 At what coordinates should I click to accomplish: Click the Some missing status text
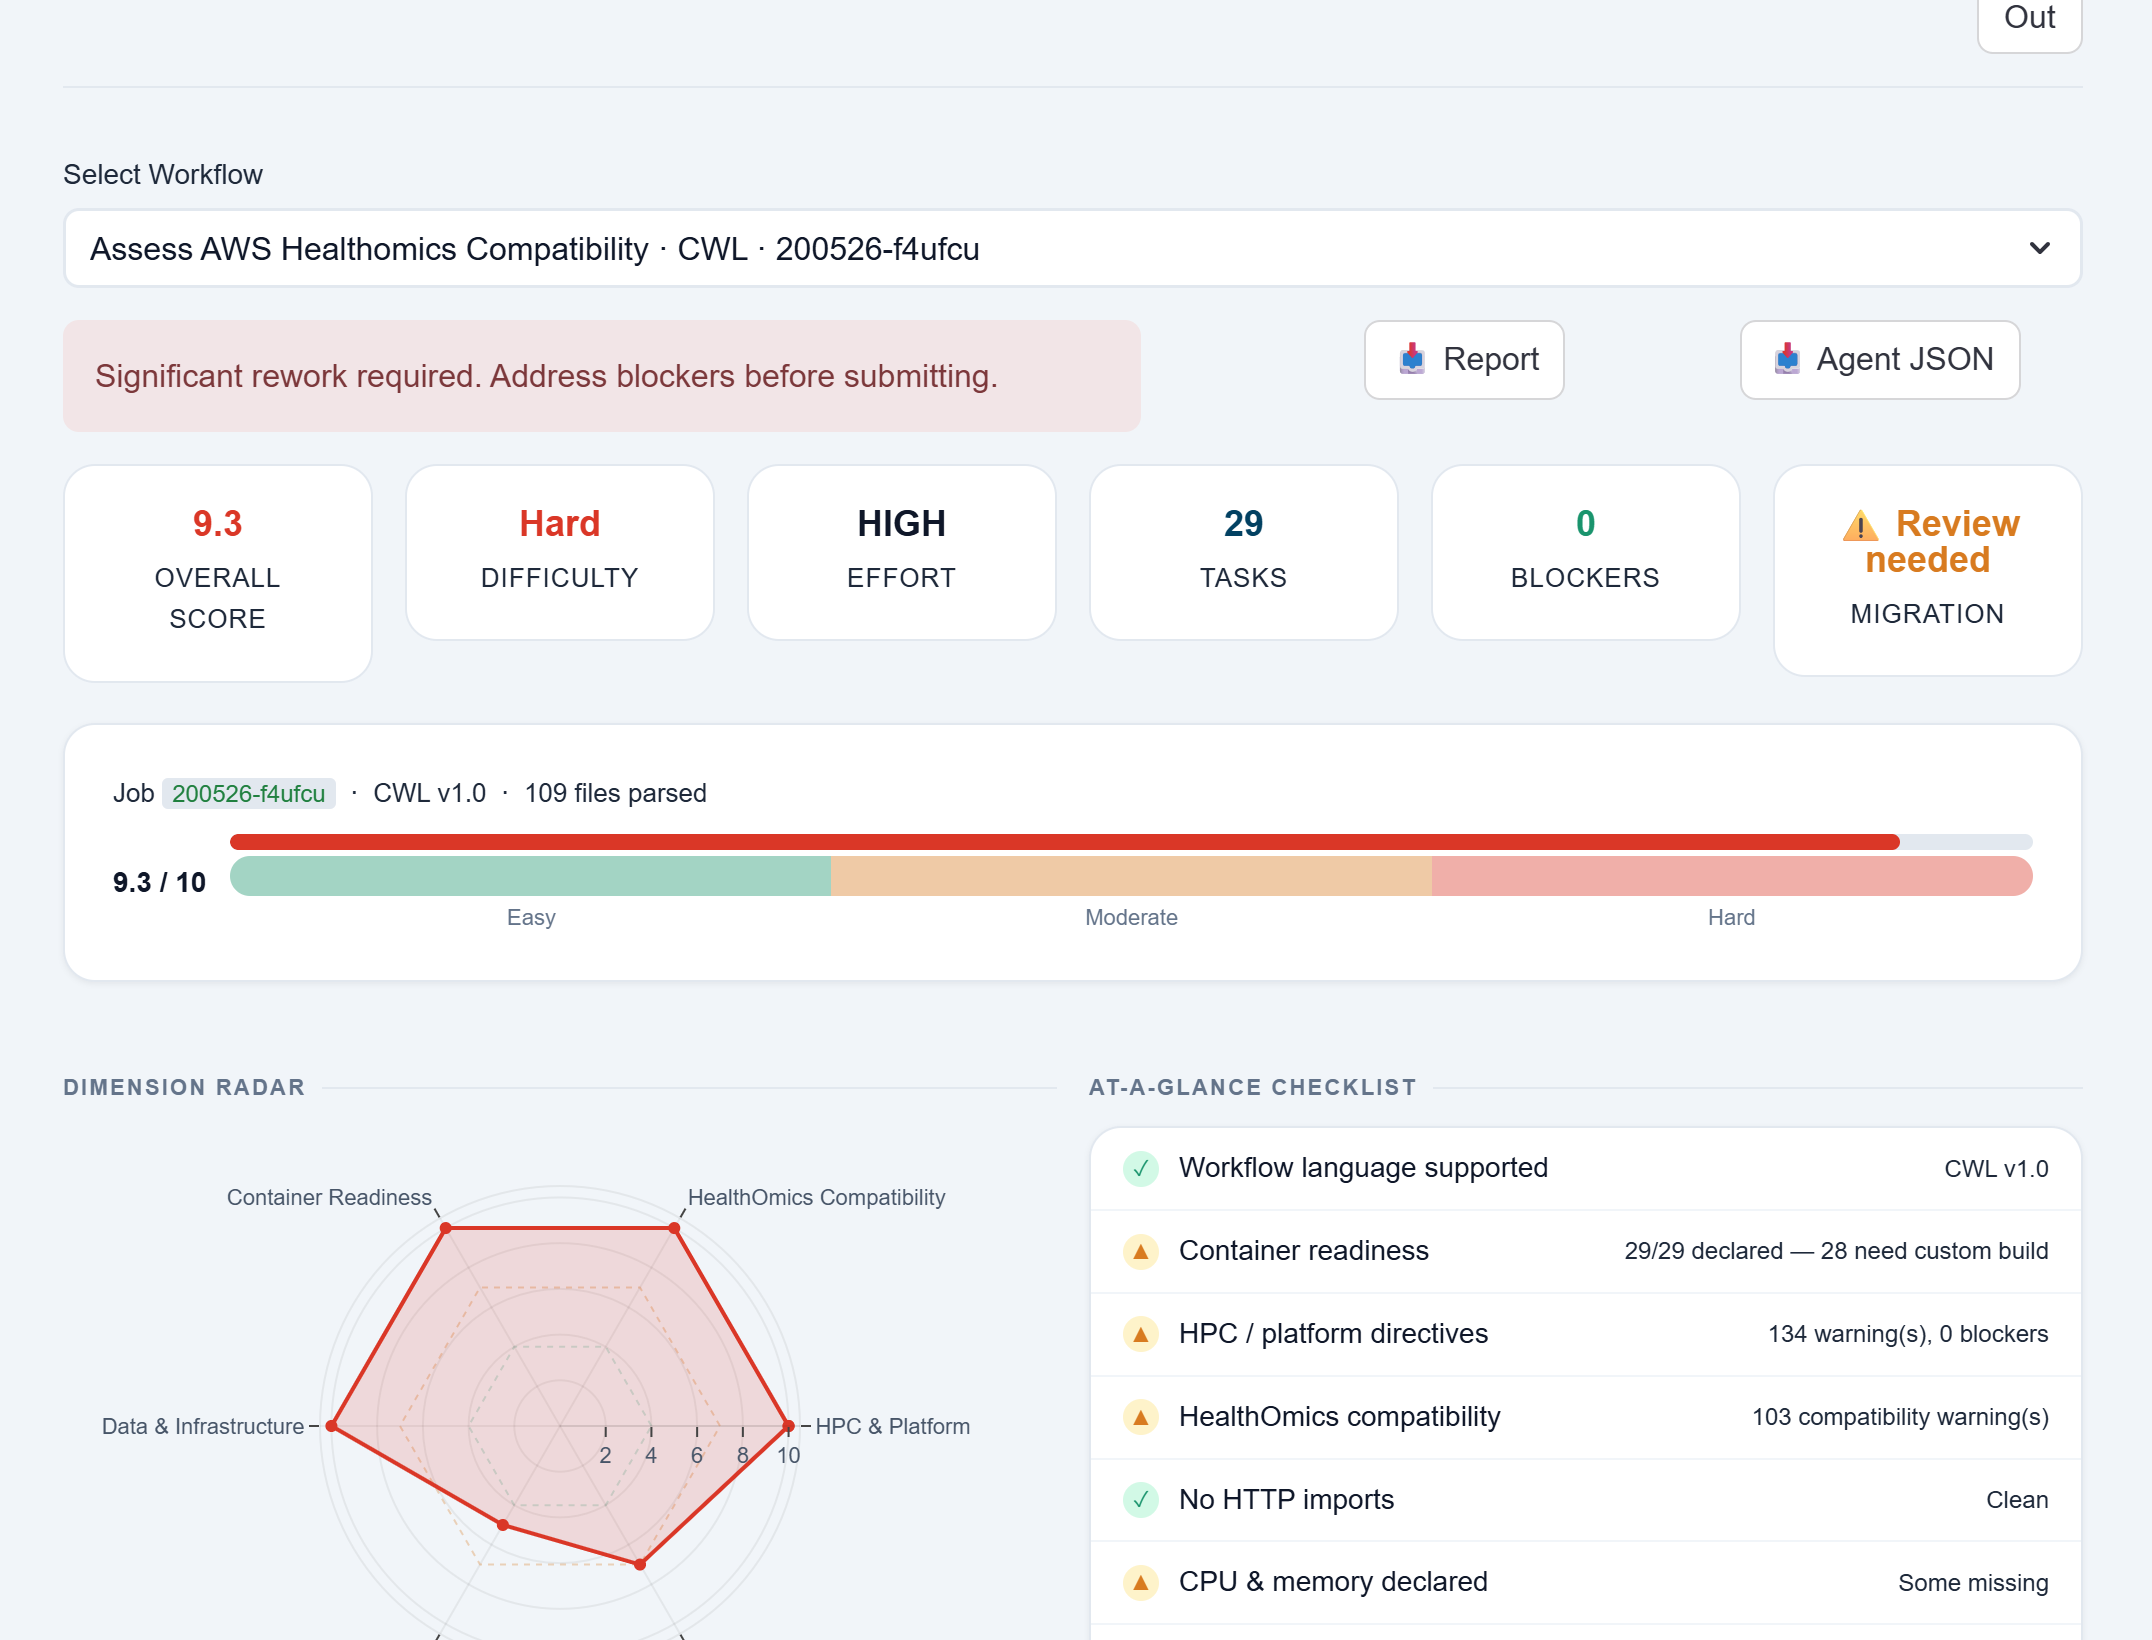[x=1973, y=1583]
